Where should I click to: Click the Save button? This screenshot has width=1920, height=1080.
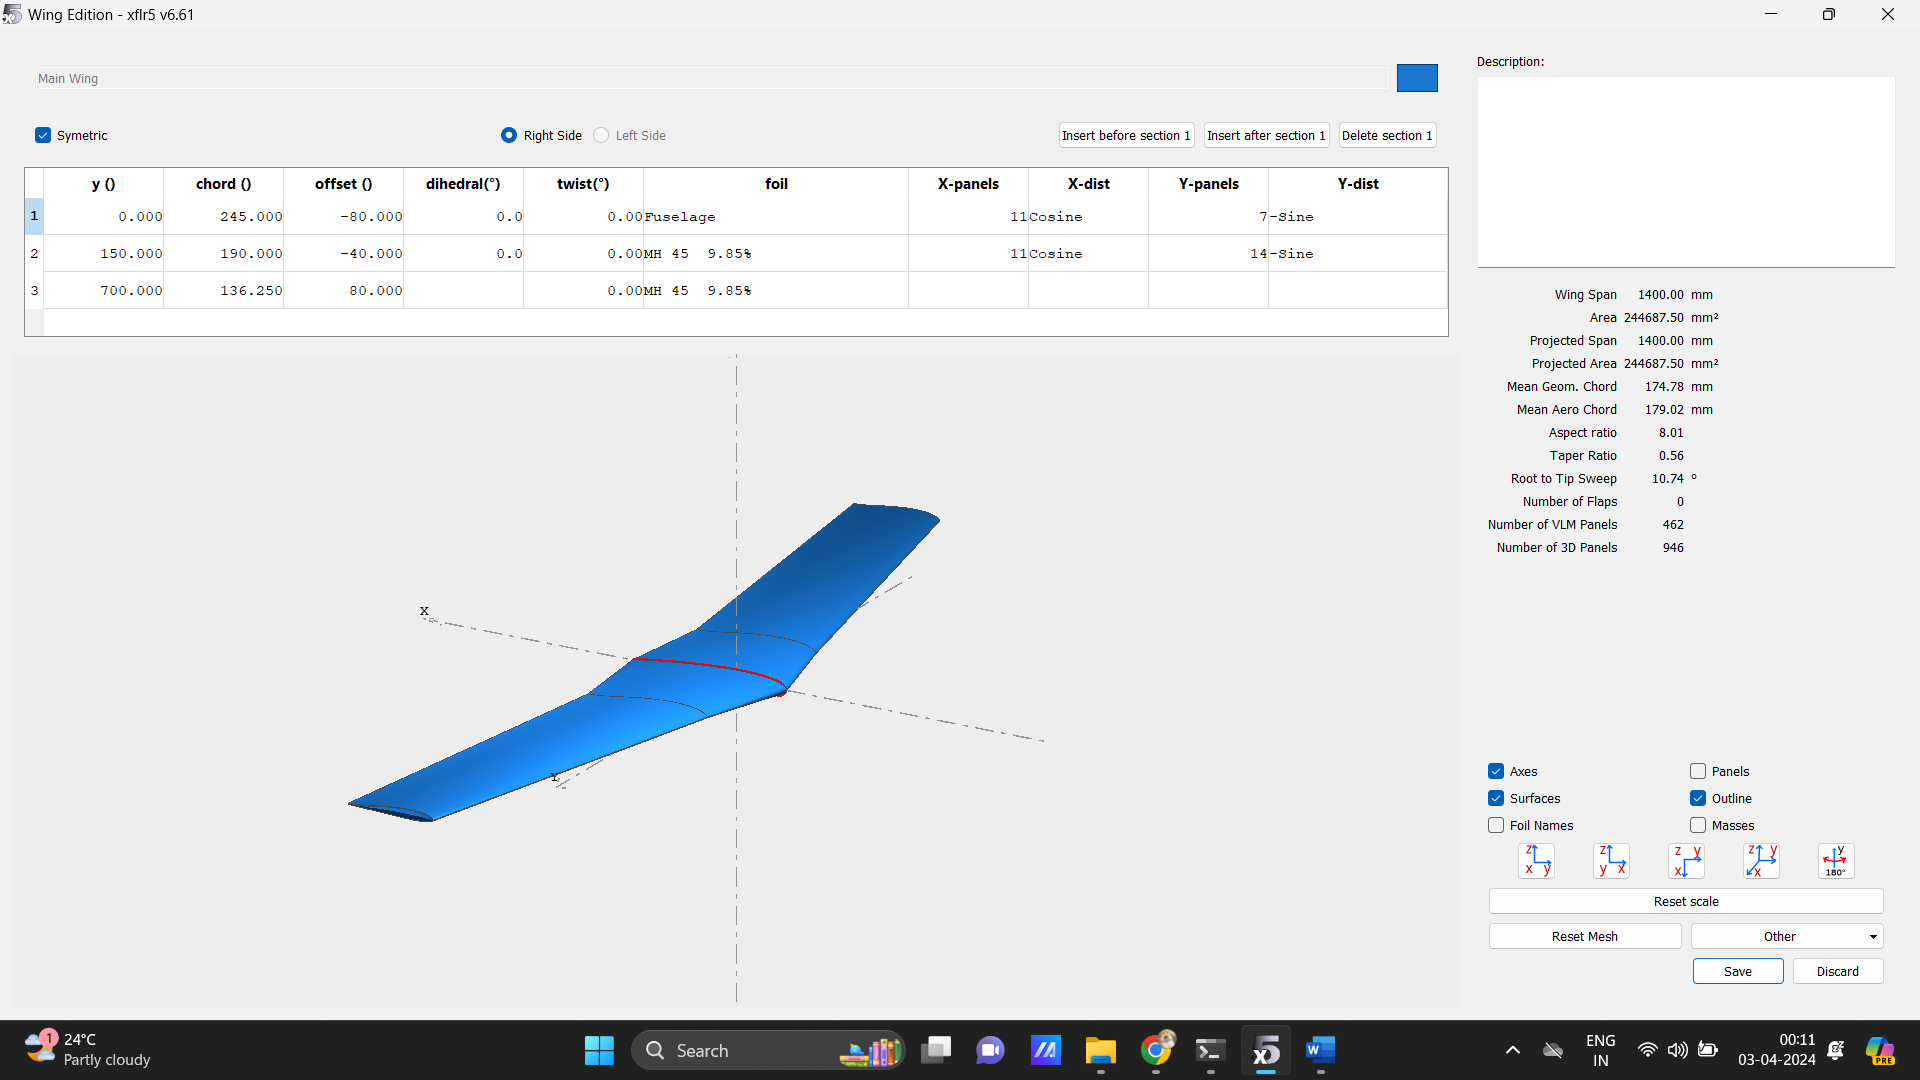tap(1737, 971)
